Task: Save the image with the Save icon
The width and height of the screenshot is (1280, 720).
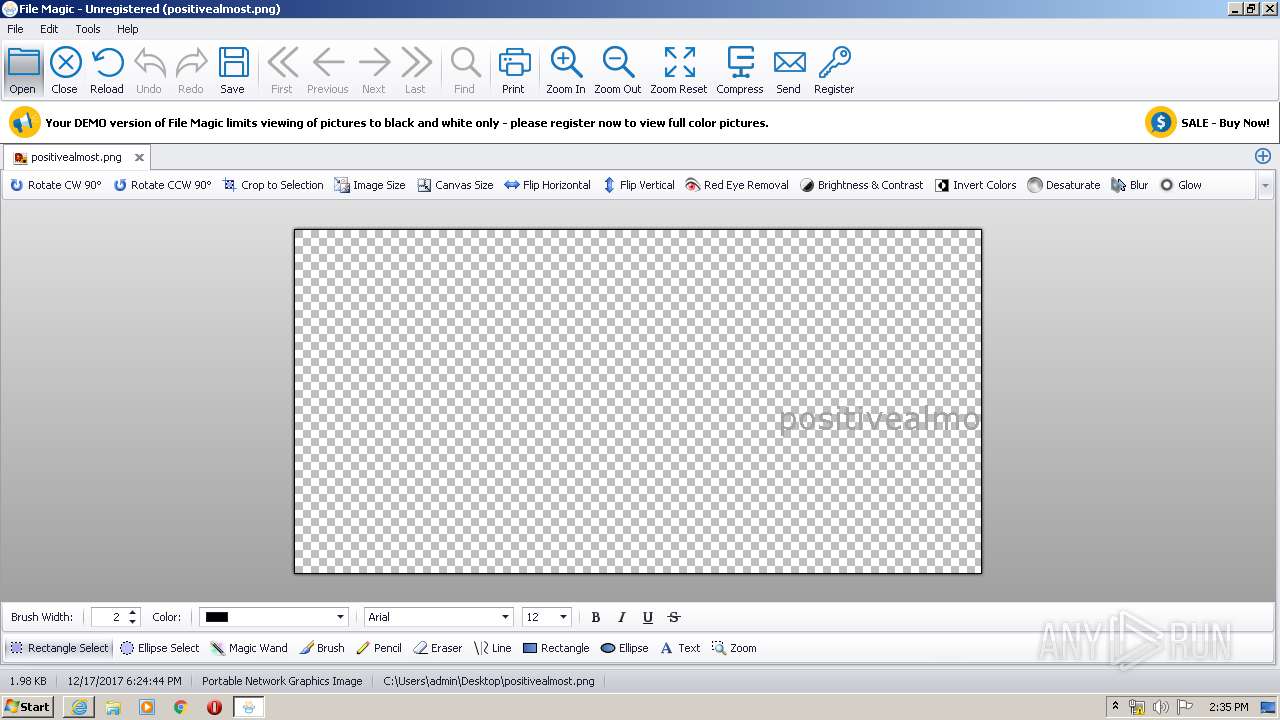Action: point(233,71)
